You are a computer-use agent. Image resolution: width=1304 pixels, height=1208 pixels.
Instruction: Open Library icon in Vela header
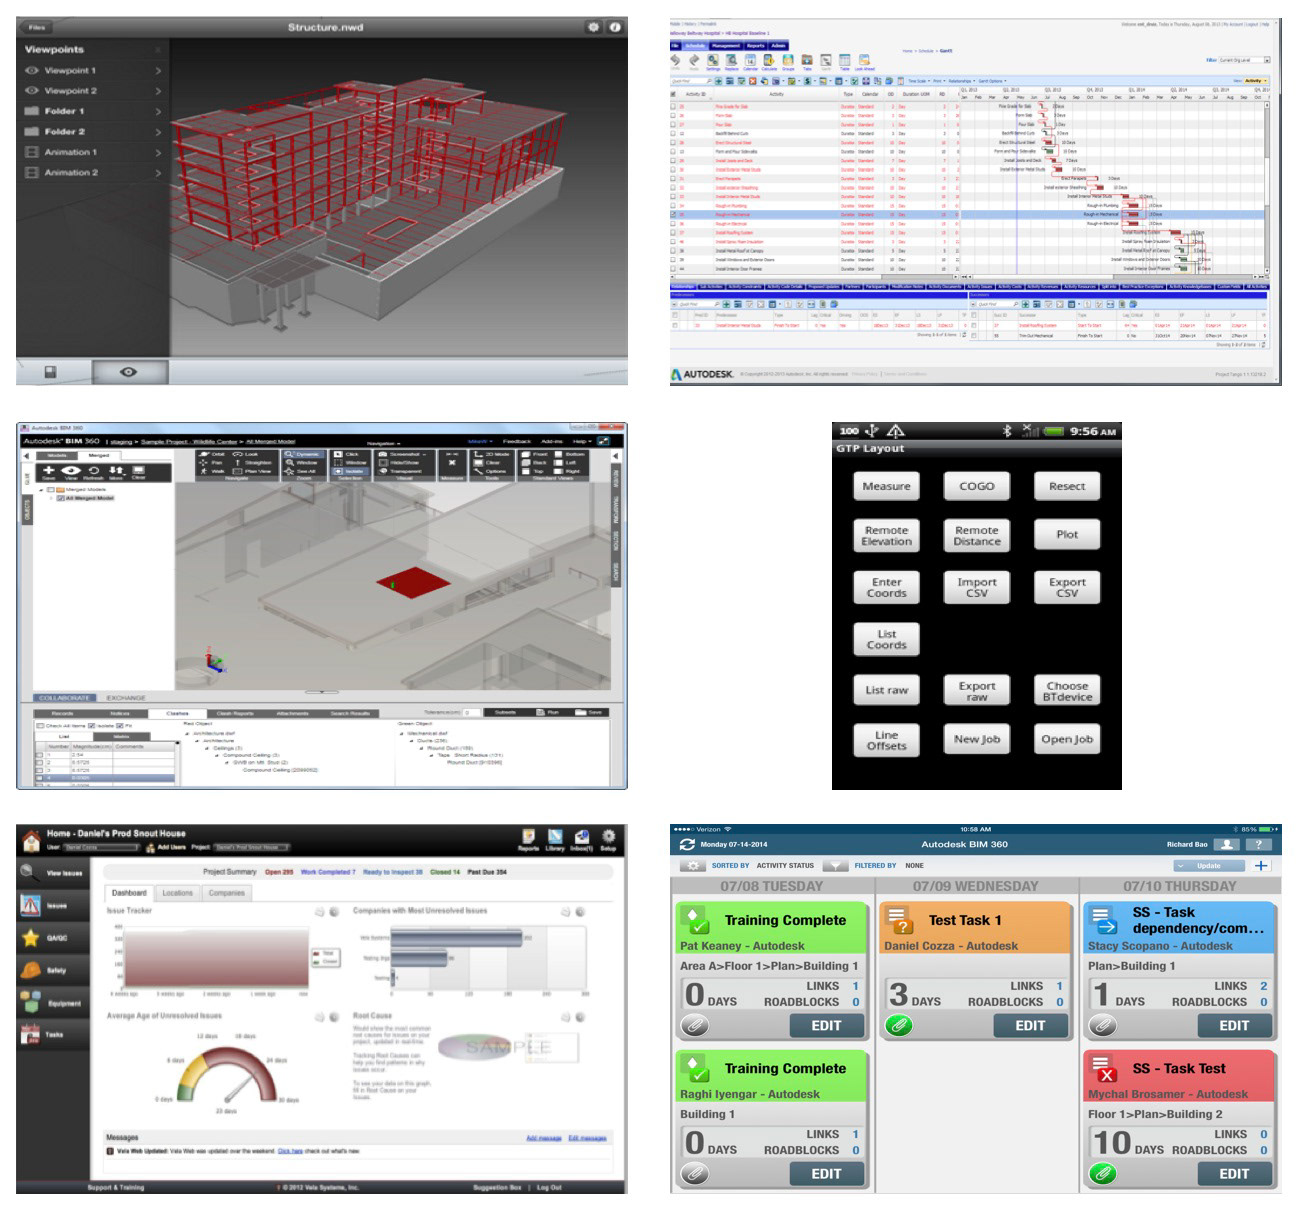click(555, 841)
